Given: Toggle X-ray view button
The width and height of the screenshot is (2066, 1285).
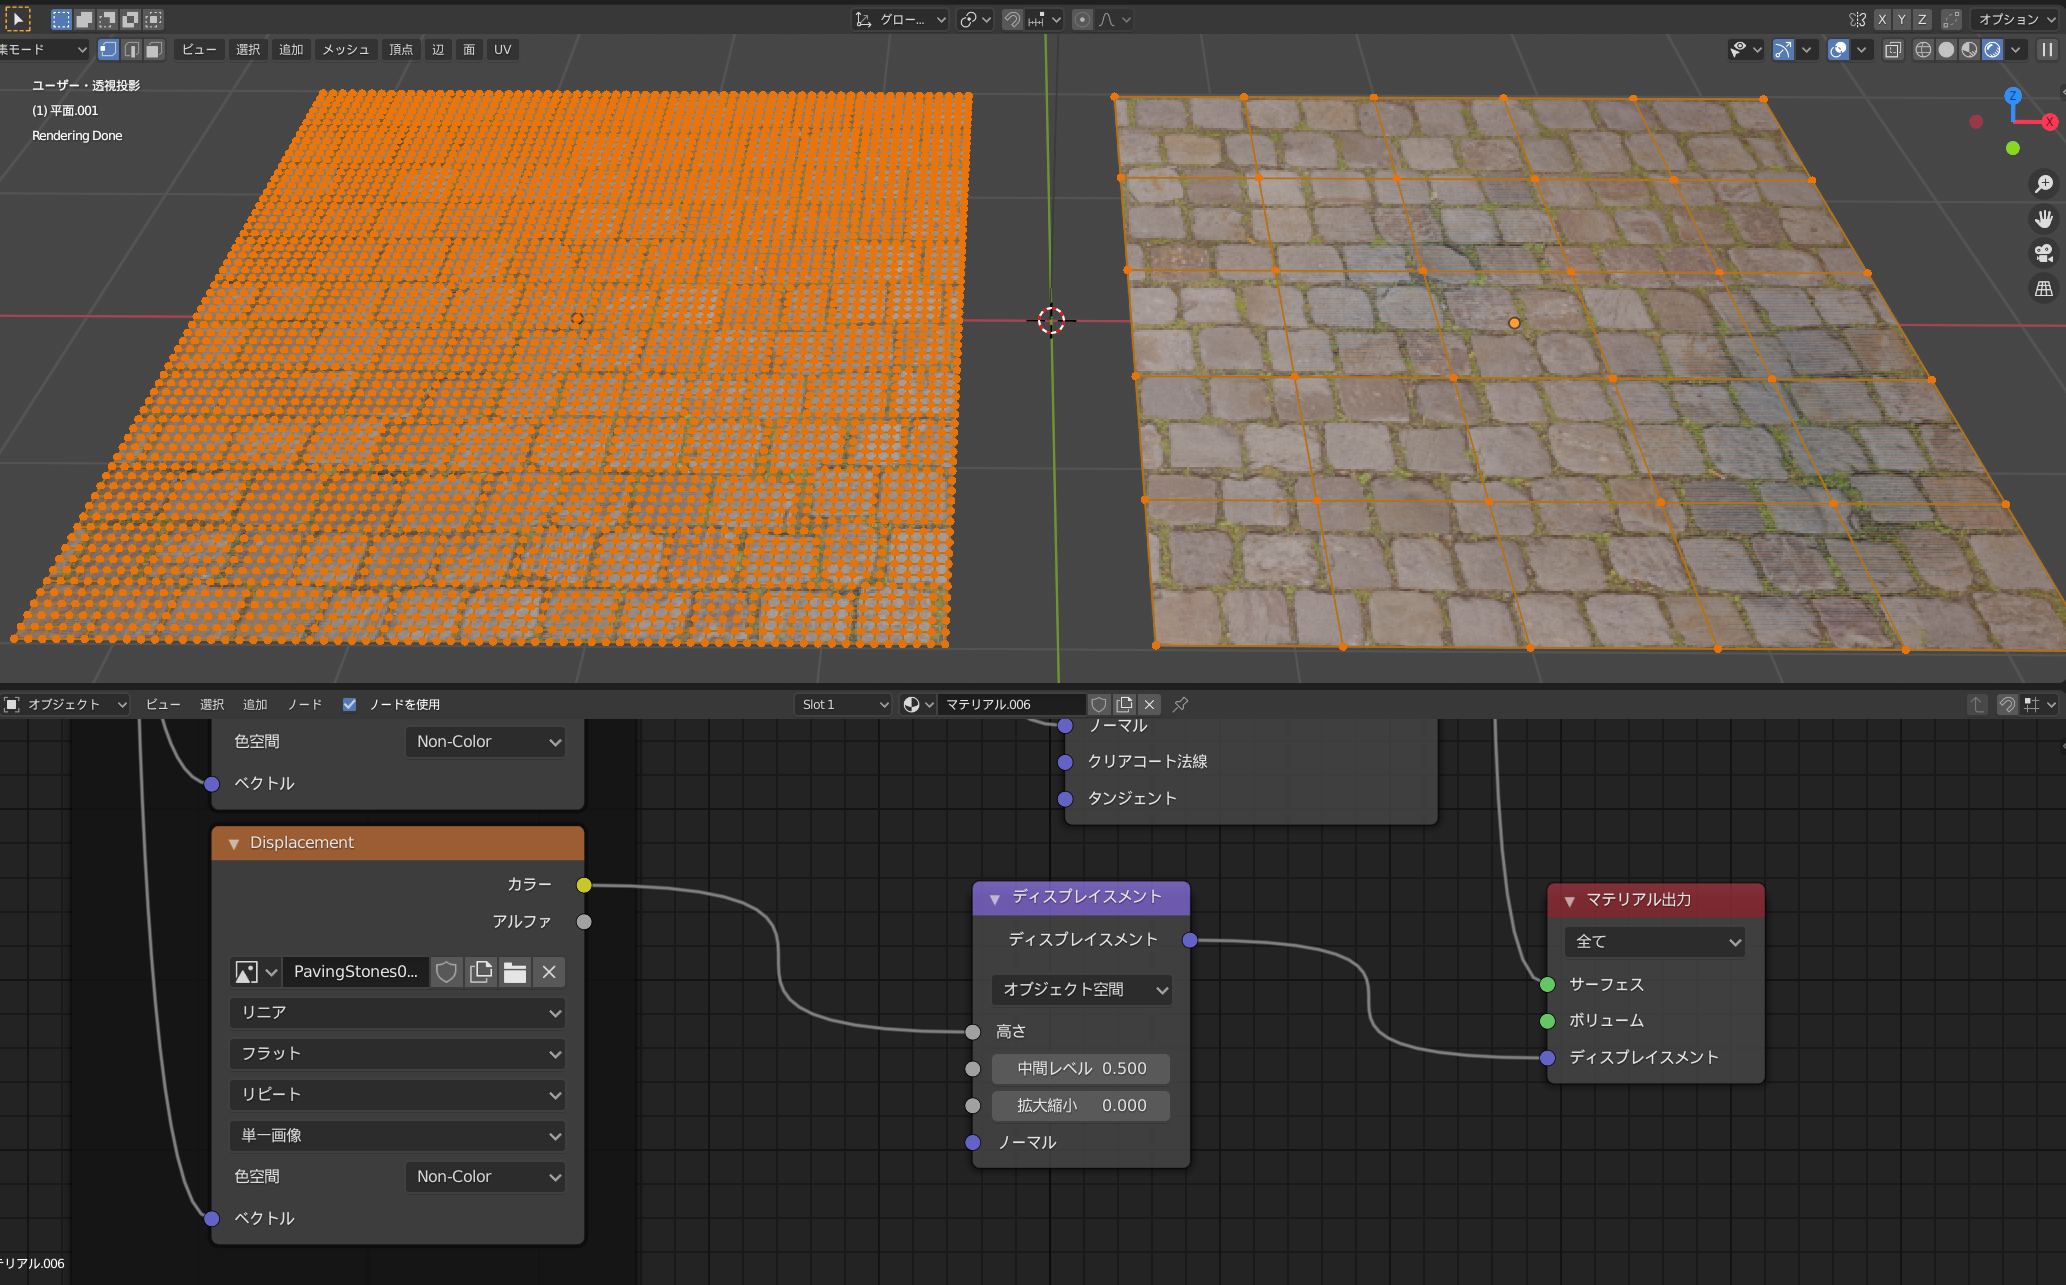Looking at the screenshot, I should tap(1893, 49).
